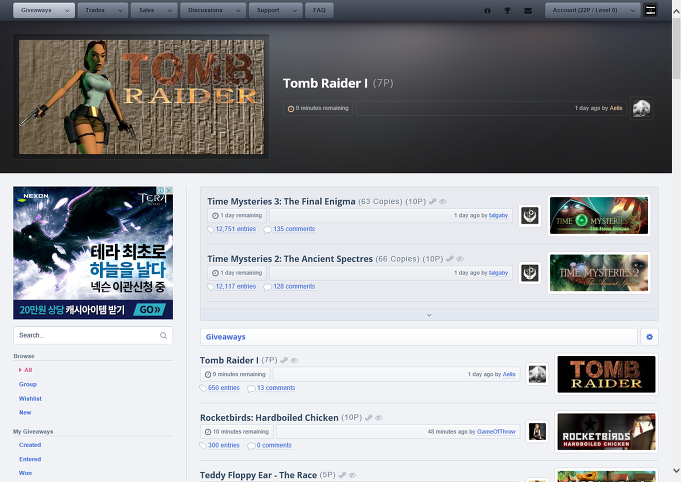Click Steam icon next to Rocketbirds title
681x482 pixels.
click(369, 418)
